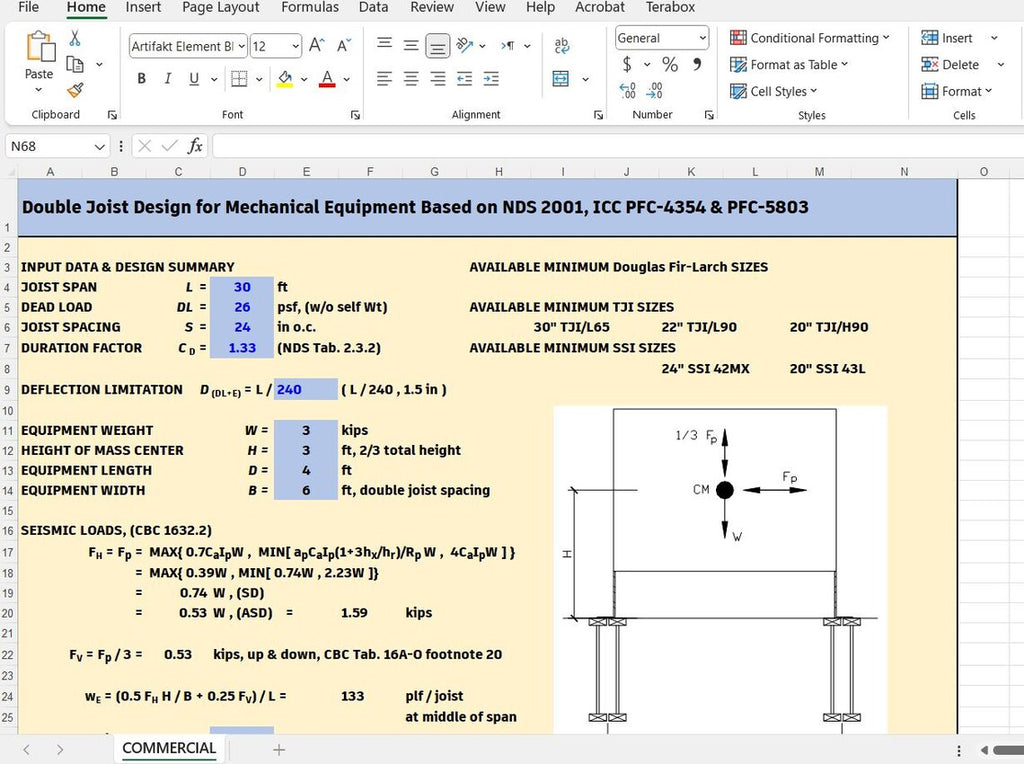This screenshot has height=764, width=1024.
Task: Toggle Italic formatting
Action: pos(168,79)
